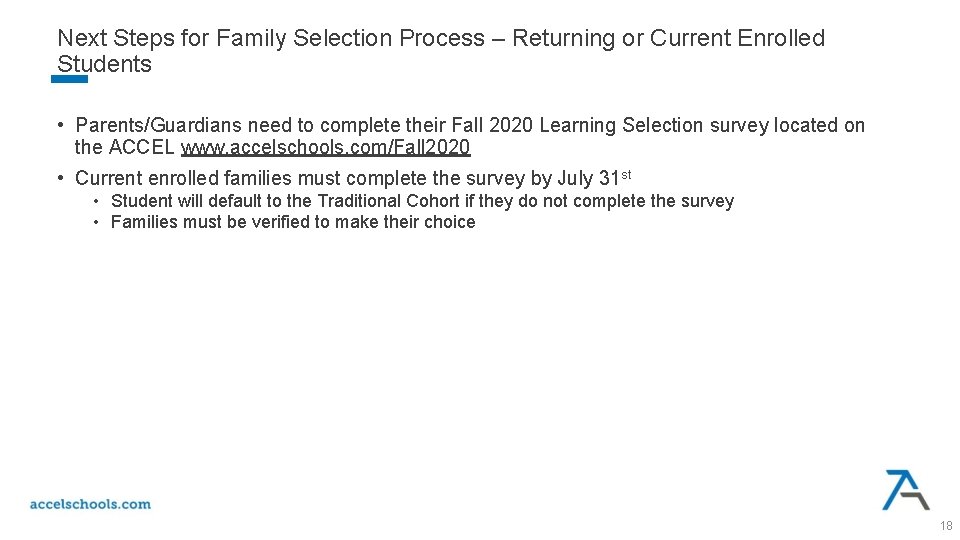Click the blue accent bar under the title

[x=69, y=79]
